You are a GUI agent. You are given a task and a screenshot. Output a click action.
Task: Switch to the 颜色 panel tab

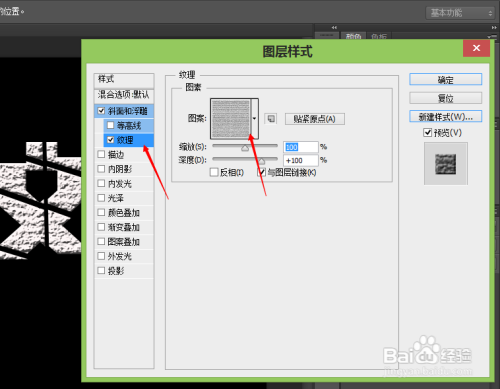pyautogui.click(x=353, y=36)
